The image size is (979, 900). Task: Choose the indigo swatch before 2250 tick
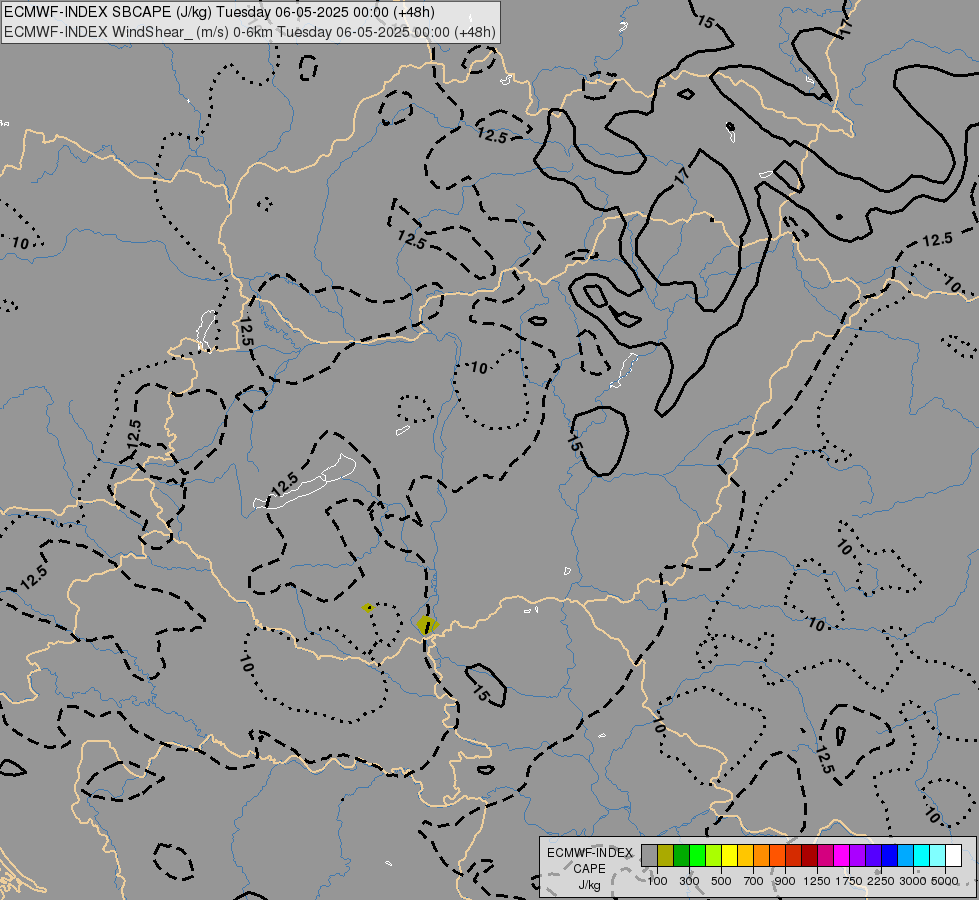(x=873, y=856)
